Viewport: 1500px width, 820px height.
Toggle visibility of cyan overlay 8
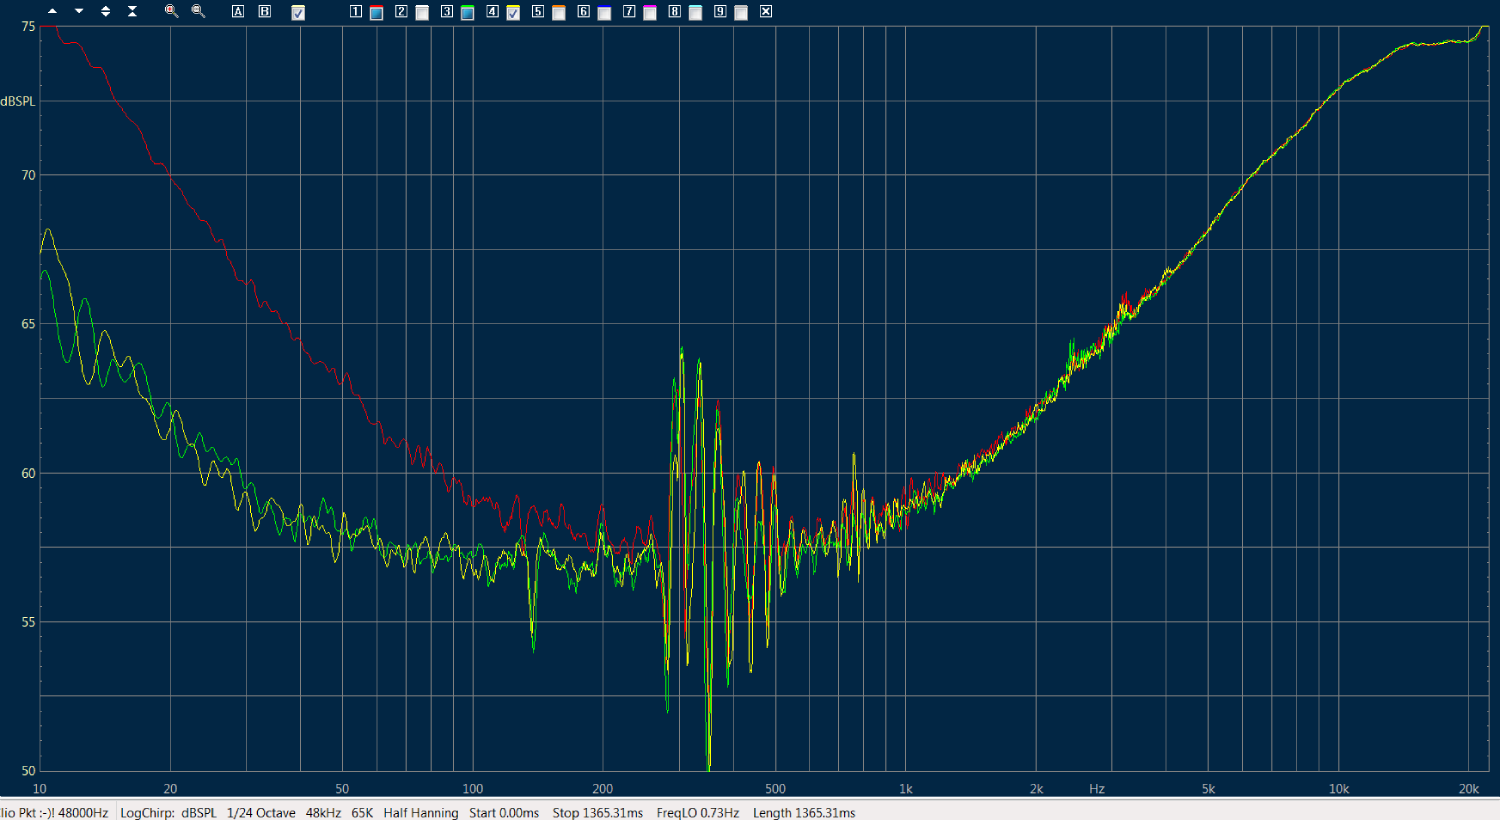point(695,13)
